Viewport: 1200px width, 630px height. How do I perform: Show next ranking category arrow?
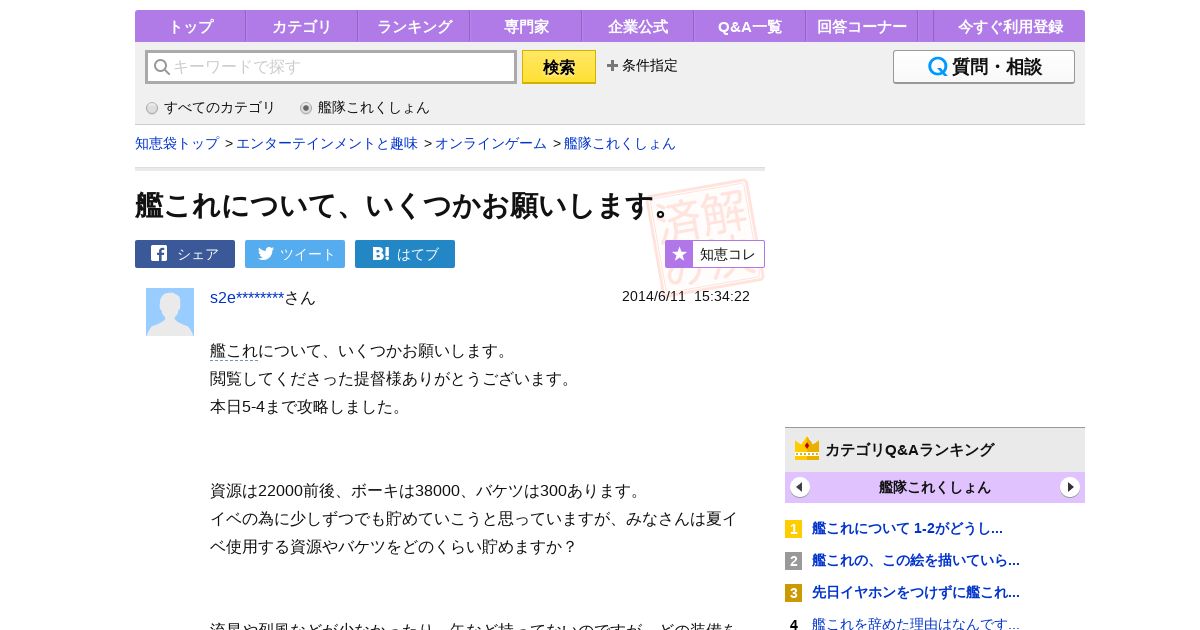pos(1070,487)
